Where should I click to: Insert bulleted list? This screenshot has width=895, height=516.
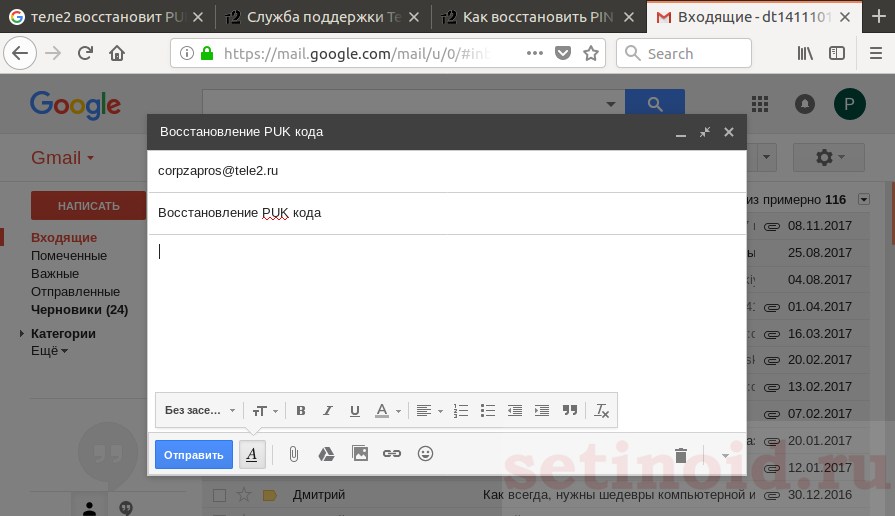(x=487, y=410)
